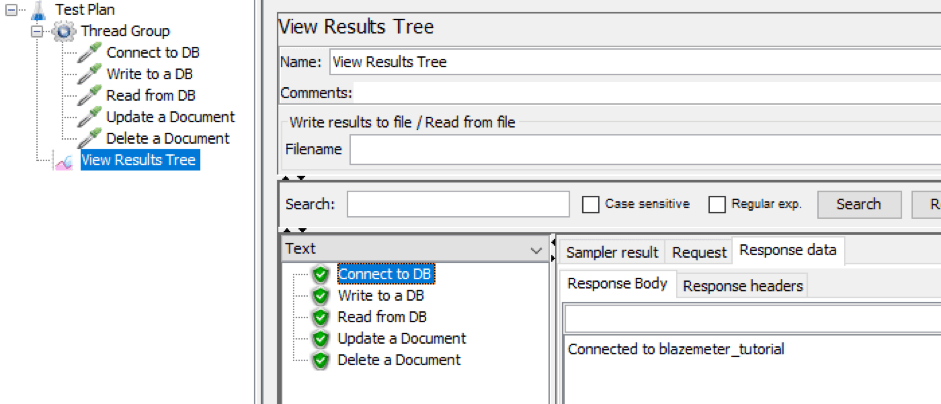Click split-pane arrows above the Text renderer dropdown
This screenshot has height=404, width=941.
tap(294, 230)
